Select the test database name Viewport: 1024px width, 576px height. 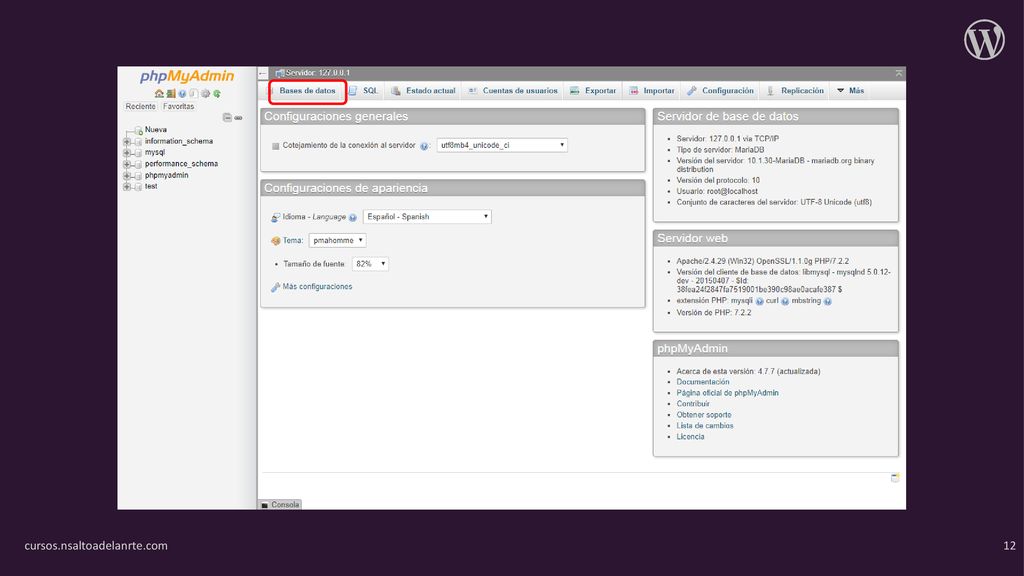tap(151, 186)
